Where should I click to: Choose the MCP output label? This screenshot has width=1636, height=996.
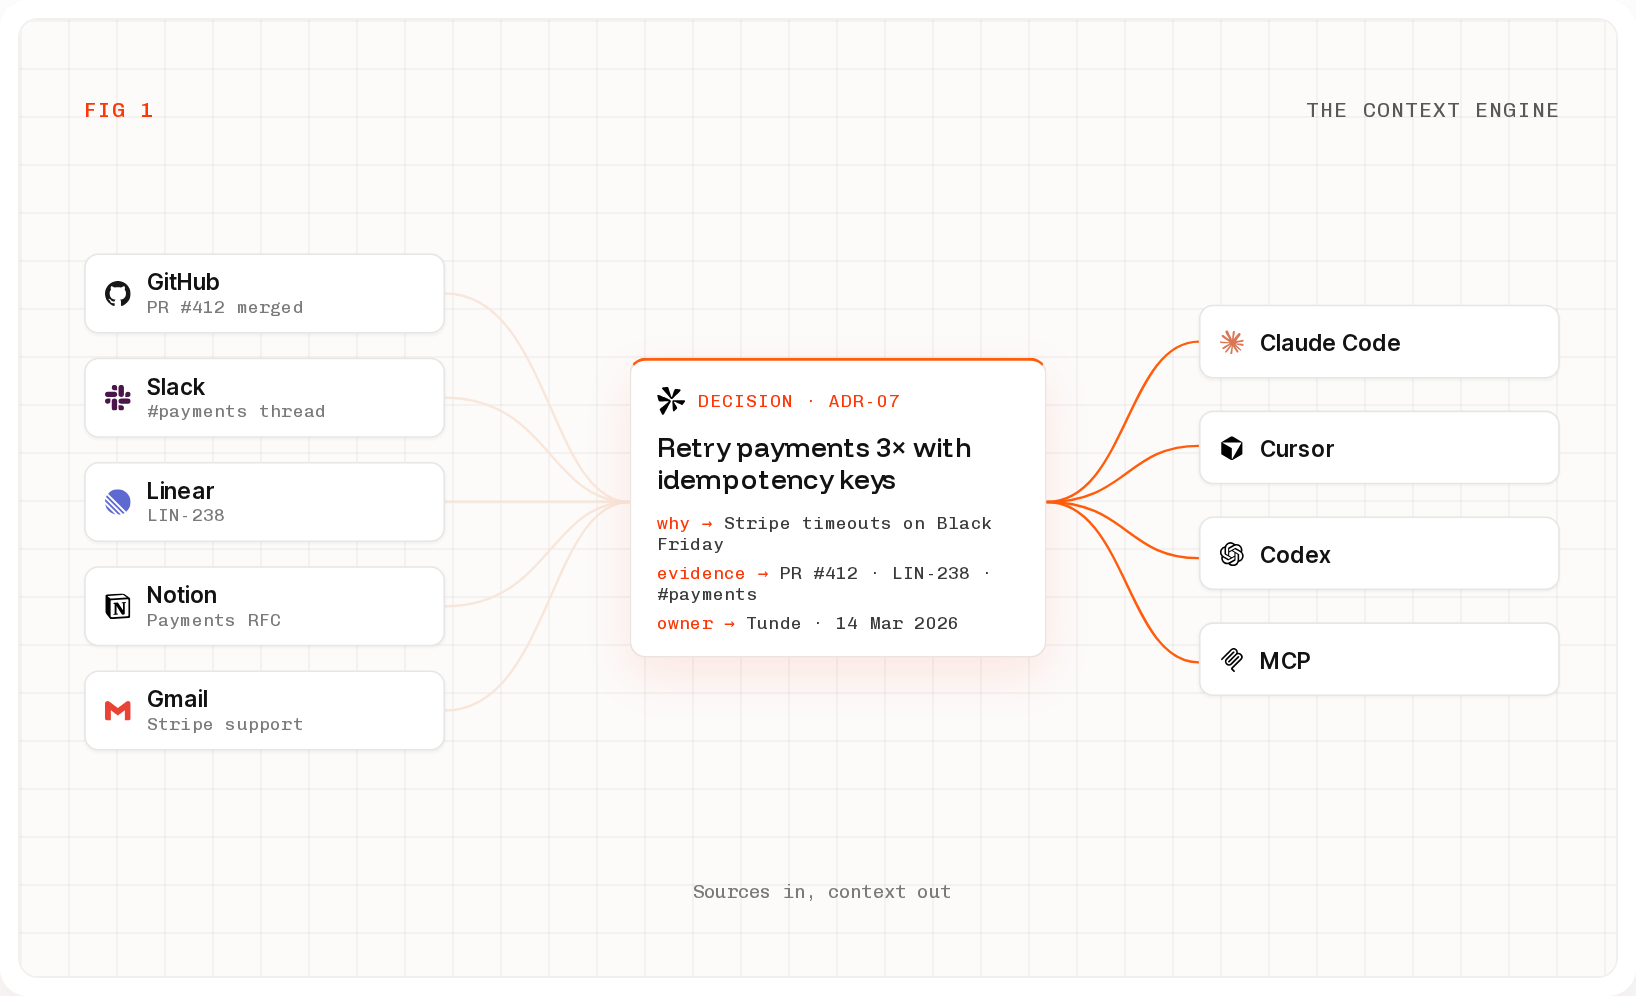pyautogui.click(x=1285, y=661)
